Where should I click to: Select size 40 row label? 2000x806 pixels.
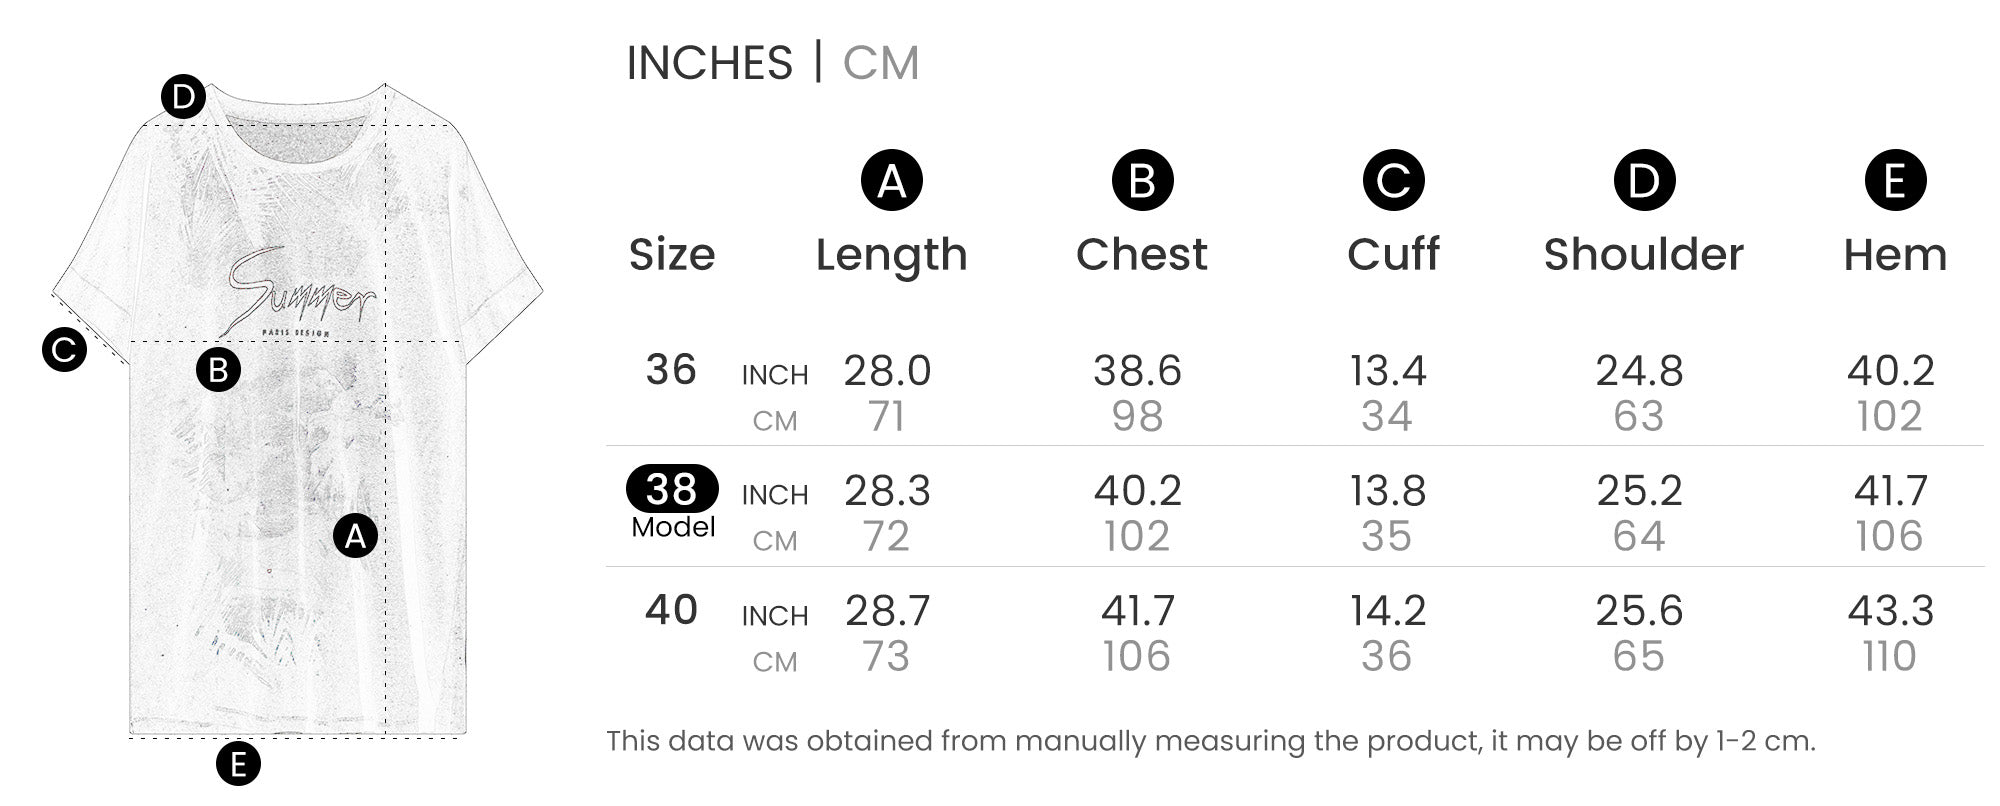671,610
